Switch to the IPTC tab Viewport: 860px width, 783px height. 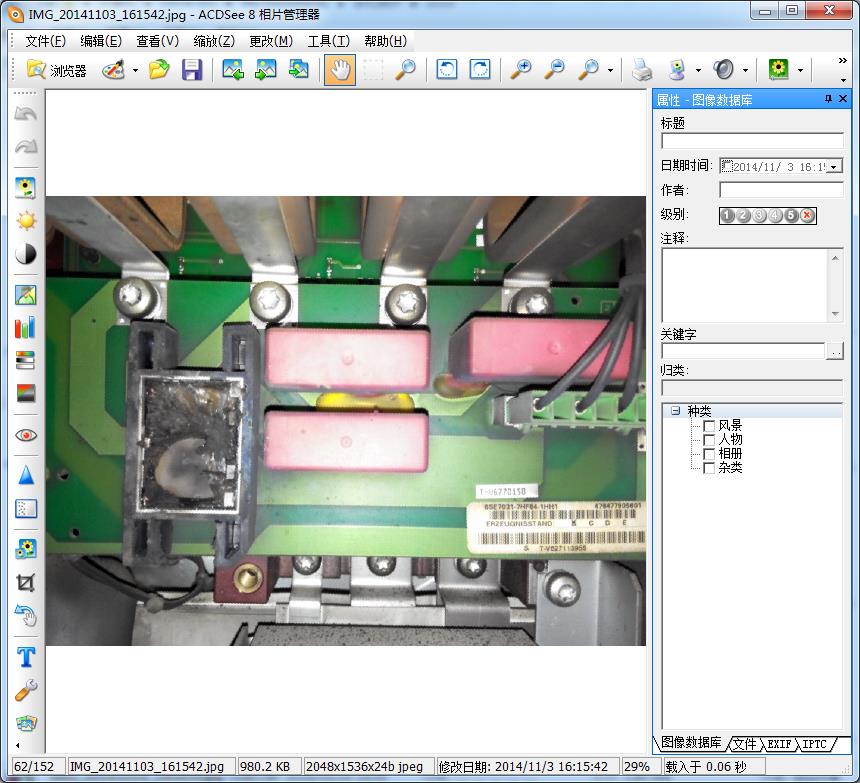click(x=814, y=744)
